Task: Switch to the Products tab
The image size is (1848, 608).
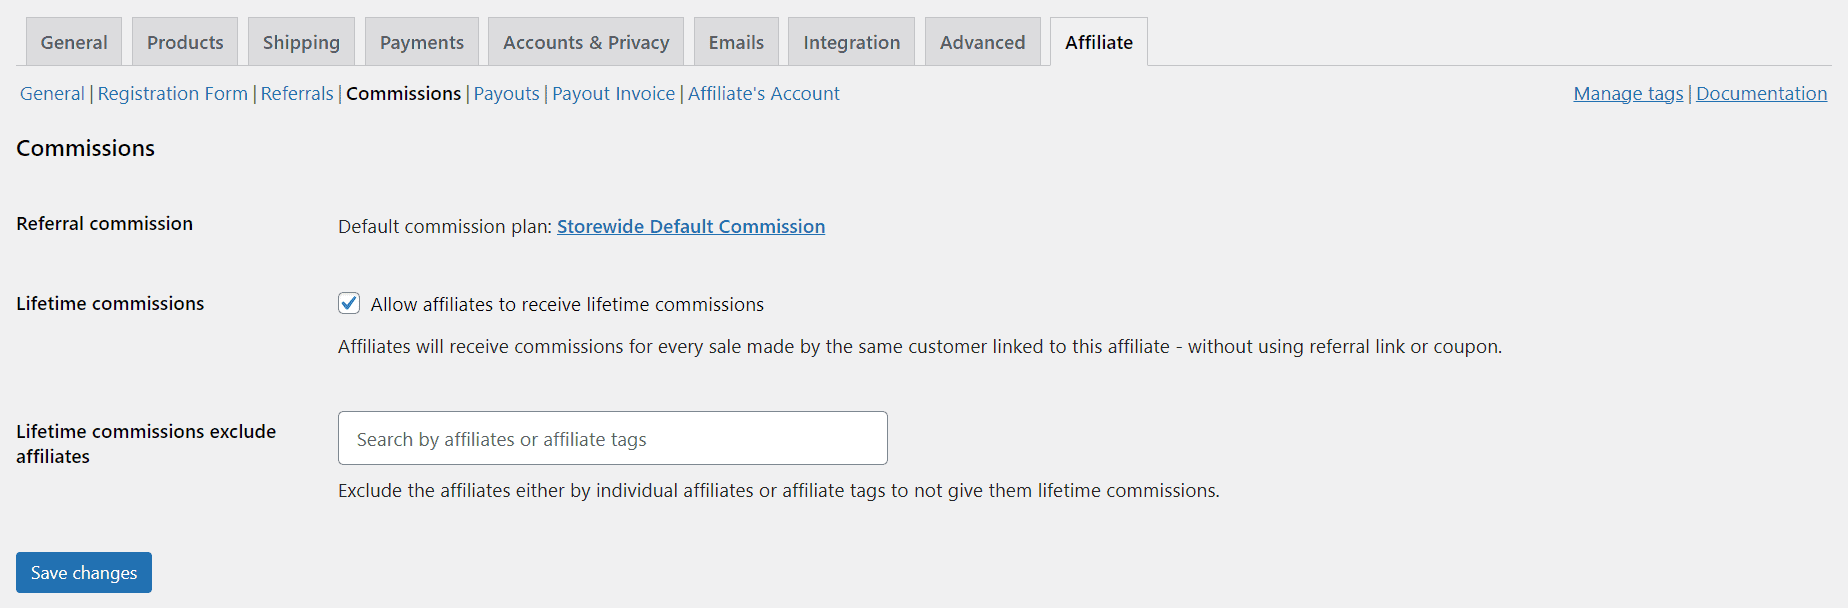Action: 185,42
